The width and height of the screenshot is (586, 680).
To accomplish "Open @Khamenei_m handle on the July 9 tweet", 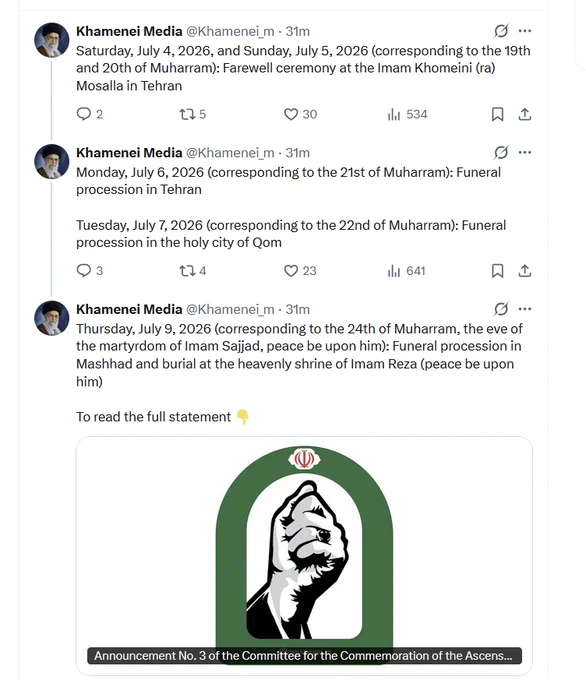I will pyautogui.click(x=230, y=309).
